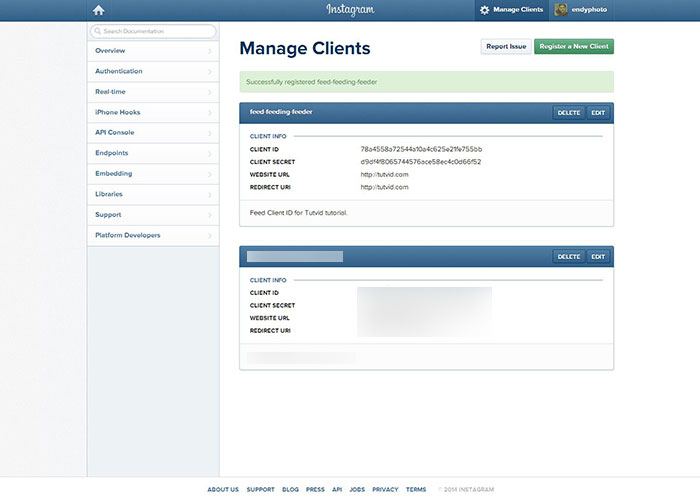Open the Embedding section
The height and width of the screenshot is (500, 700).
(x=153, y=174)
